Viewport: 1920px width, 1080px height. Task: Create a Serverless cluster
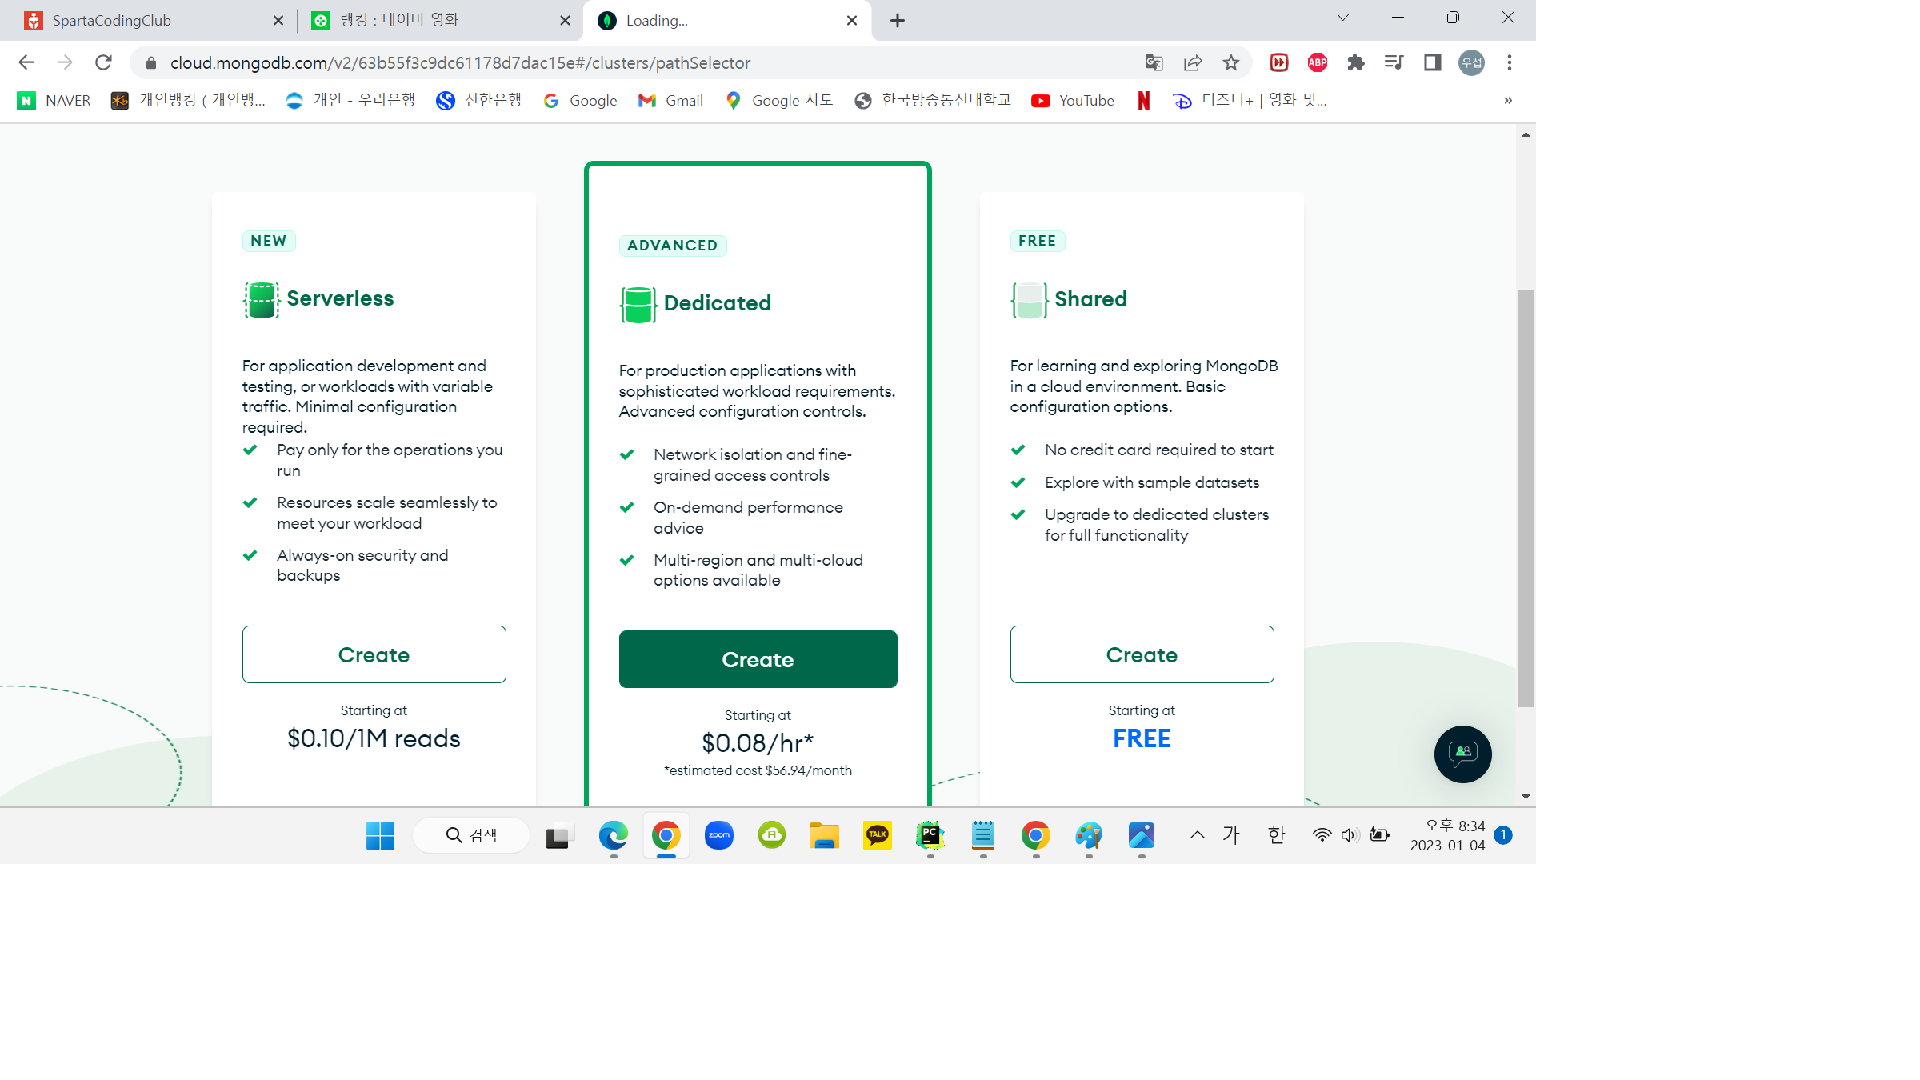click(x=374, y=655)
